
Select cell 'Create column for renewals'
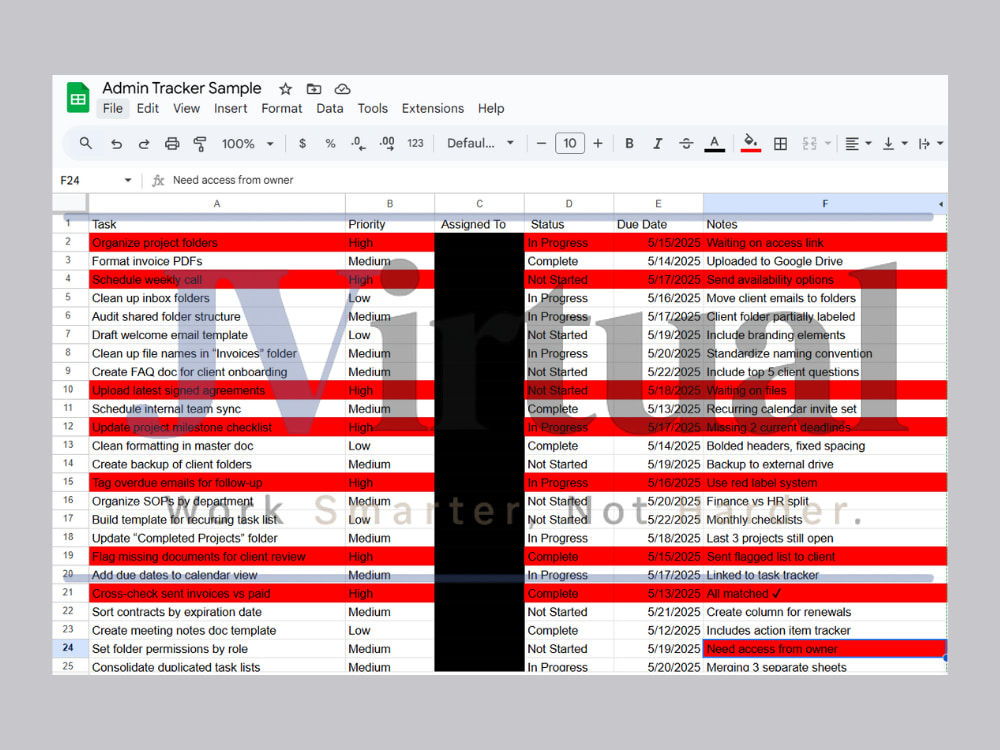(825, 612)
